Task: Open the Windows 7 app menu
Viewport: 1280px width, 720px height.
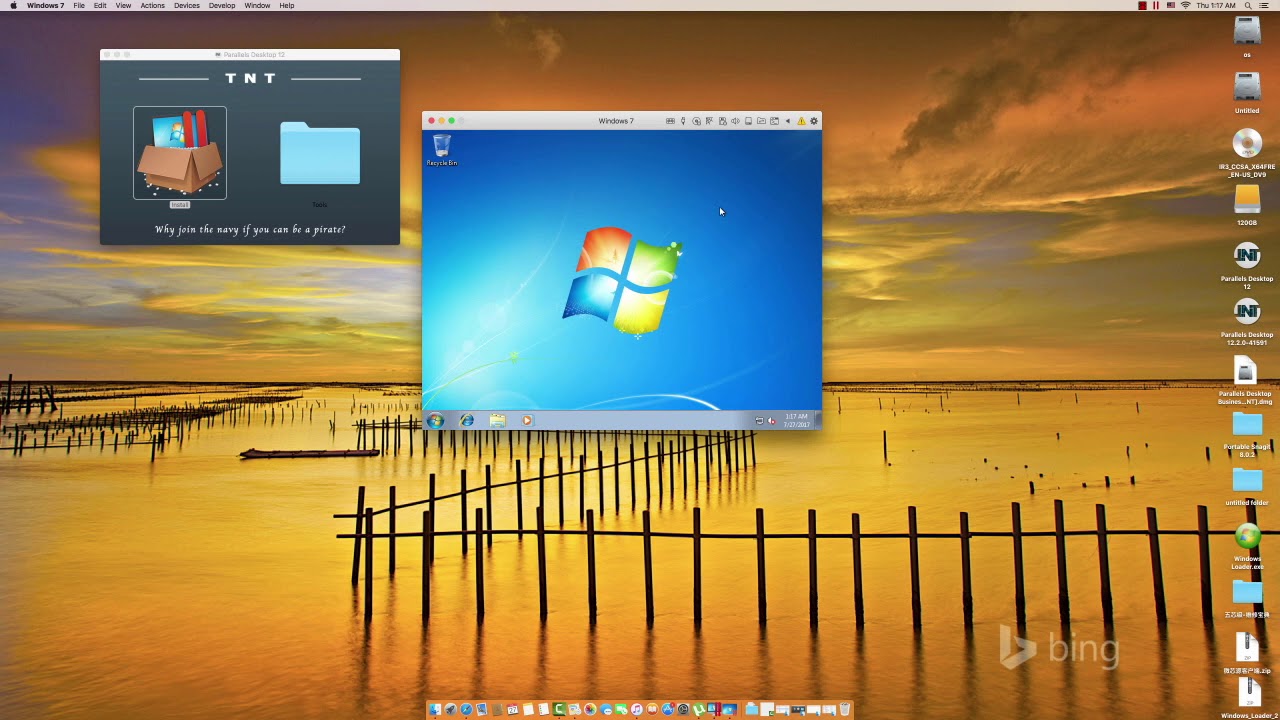Action: (x=45, y=6)
